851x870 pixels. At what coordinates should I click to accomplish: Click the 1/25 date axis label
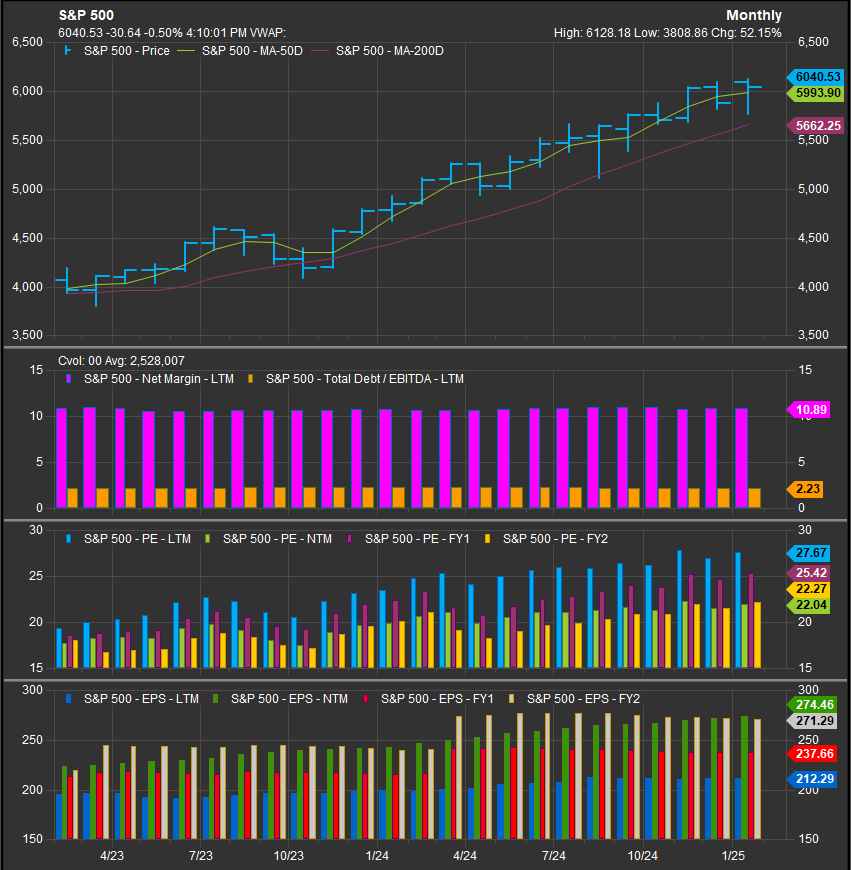pyautogui.click(x=733, y=856)
